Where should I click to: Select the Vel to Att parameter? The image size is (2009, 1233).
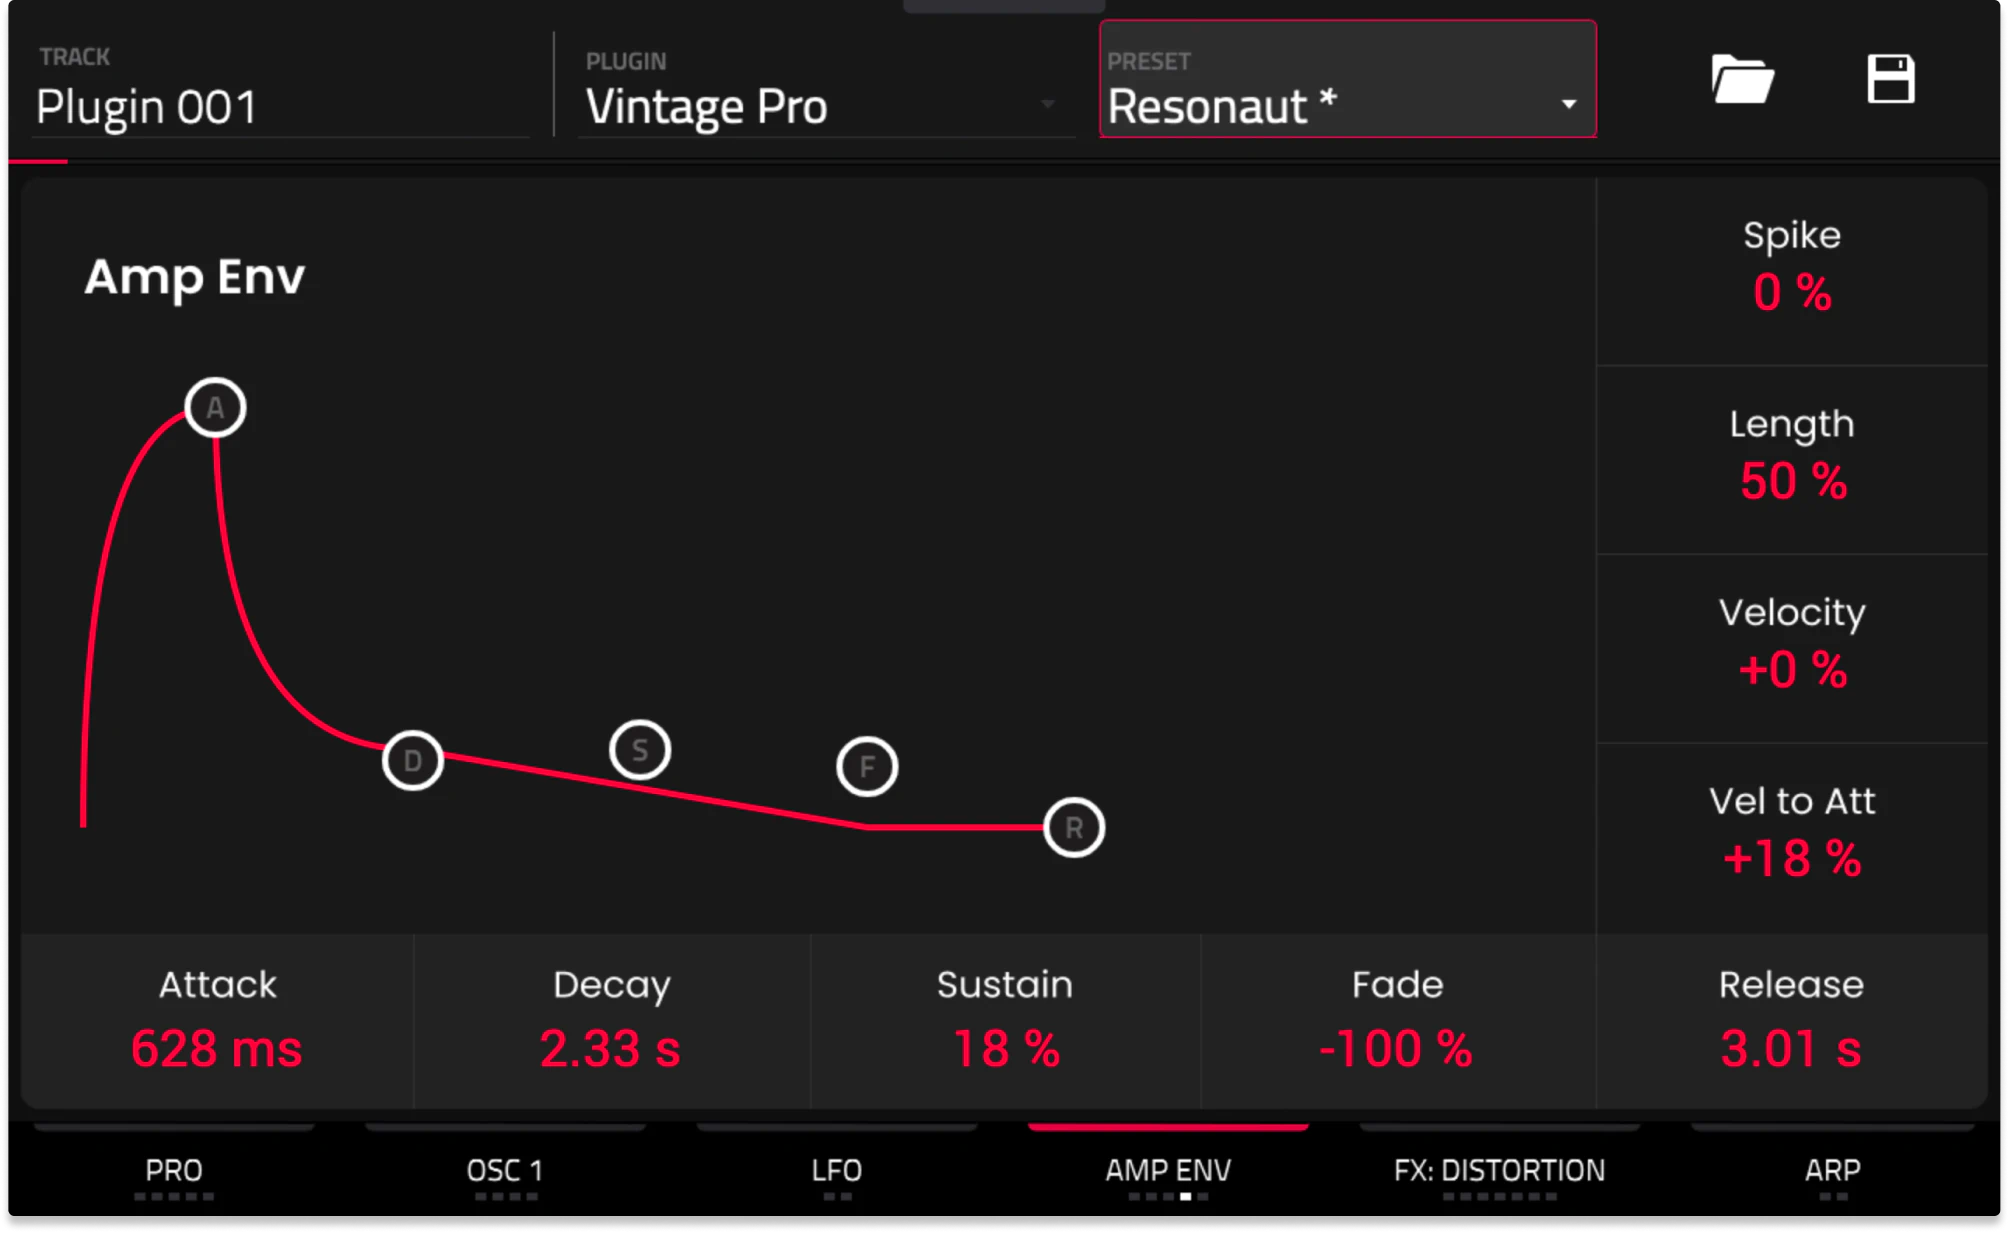coord(1792,832)
